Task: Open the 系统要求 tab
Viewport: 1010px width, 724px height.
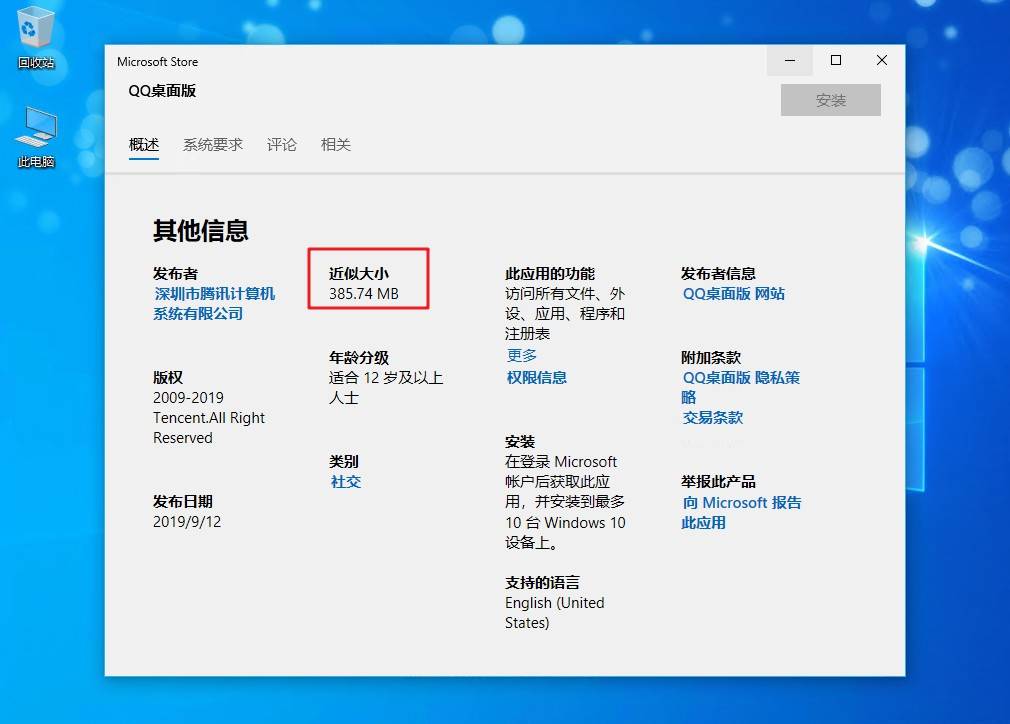Action: pyautogui.click(x=213, y=144)
